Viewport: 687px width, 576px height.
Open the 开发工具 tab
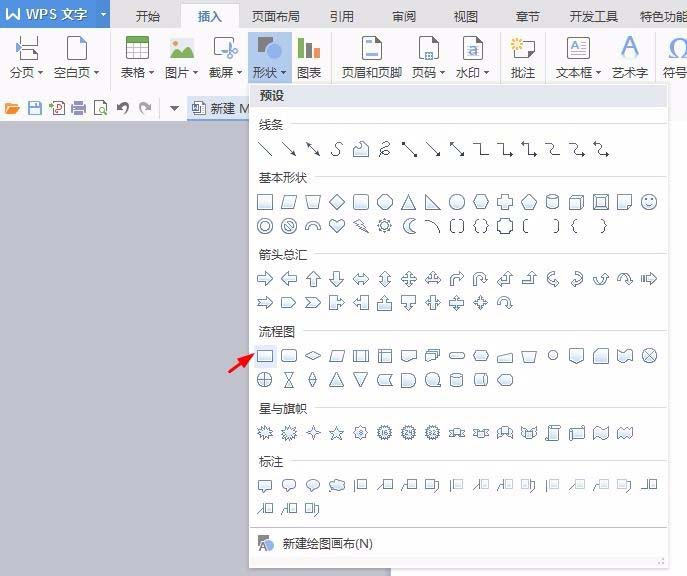click(594, 17)
